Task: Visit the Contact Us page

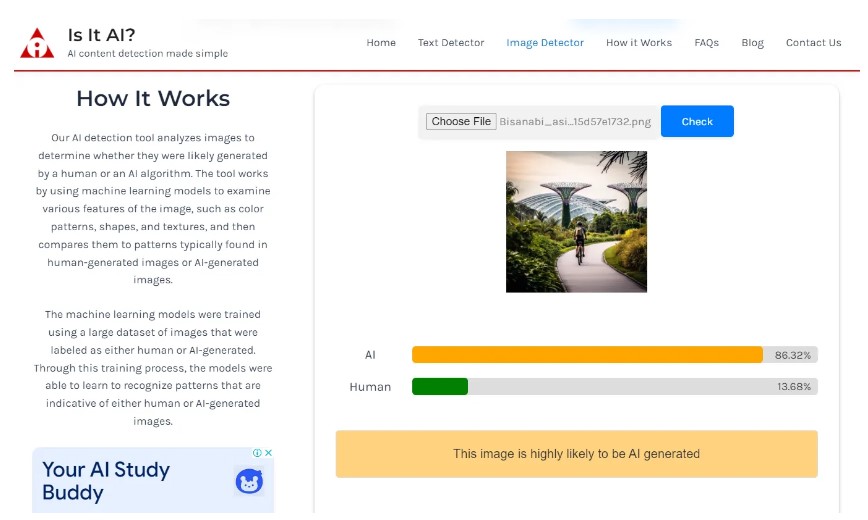Action: [x=813, y=43]
